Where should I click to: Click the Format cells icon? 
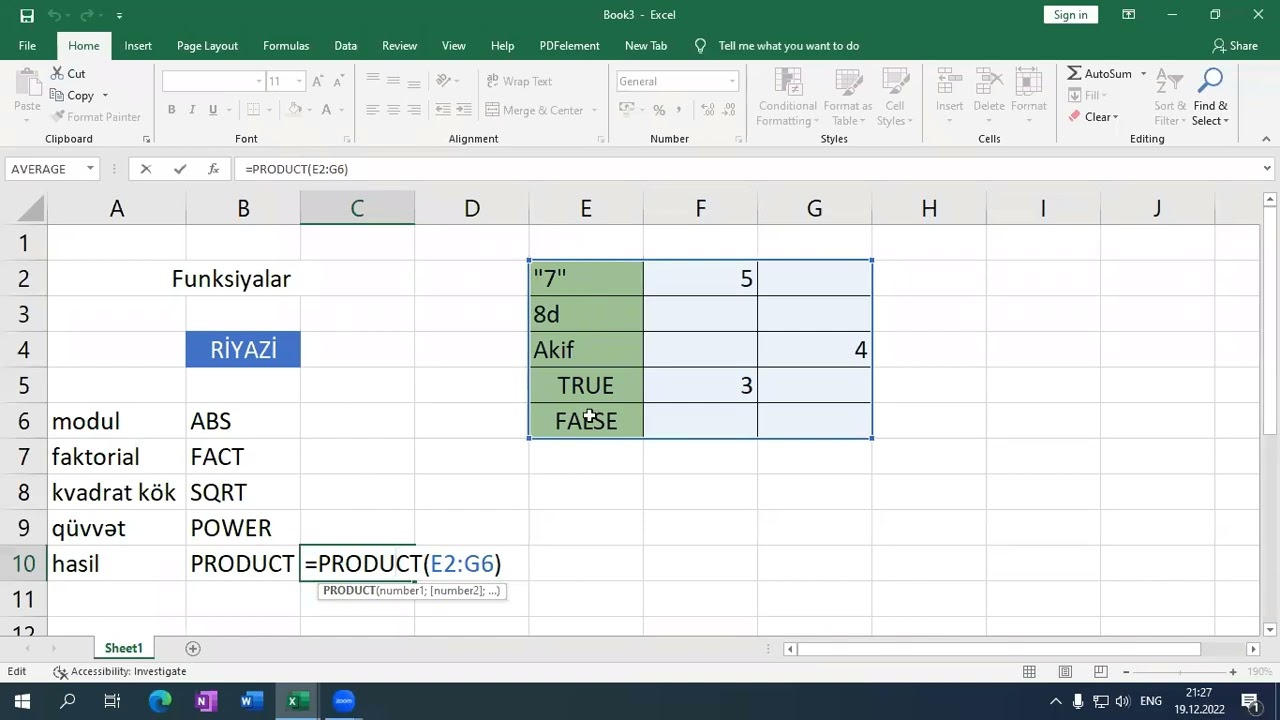pos(1028,84)
